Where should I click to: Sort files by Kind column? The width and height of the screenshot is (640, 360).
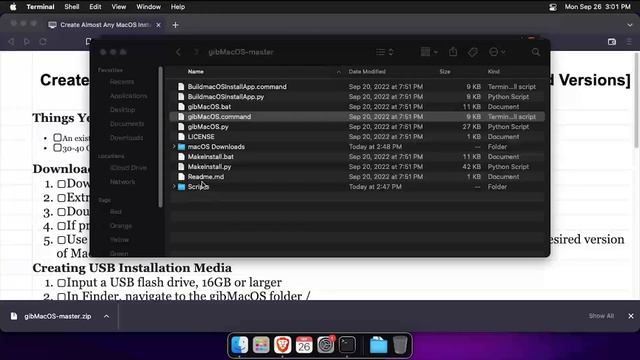click(x=493, y=71)
